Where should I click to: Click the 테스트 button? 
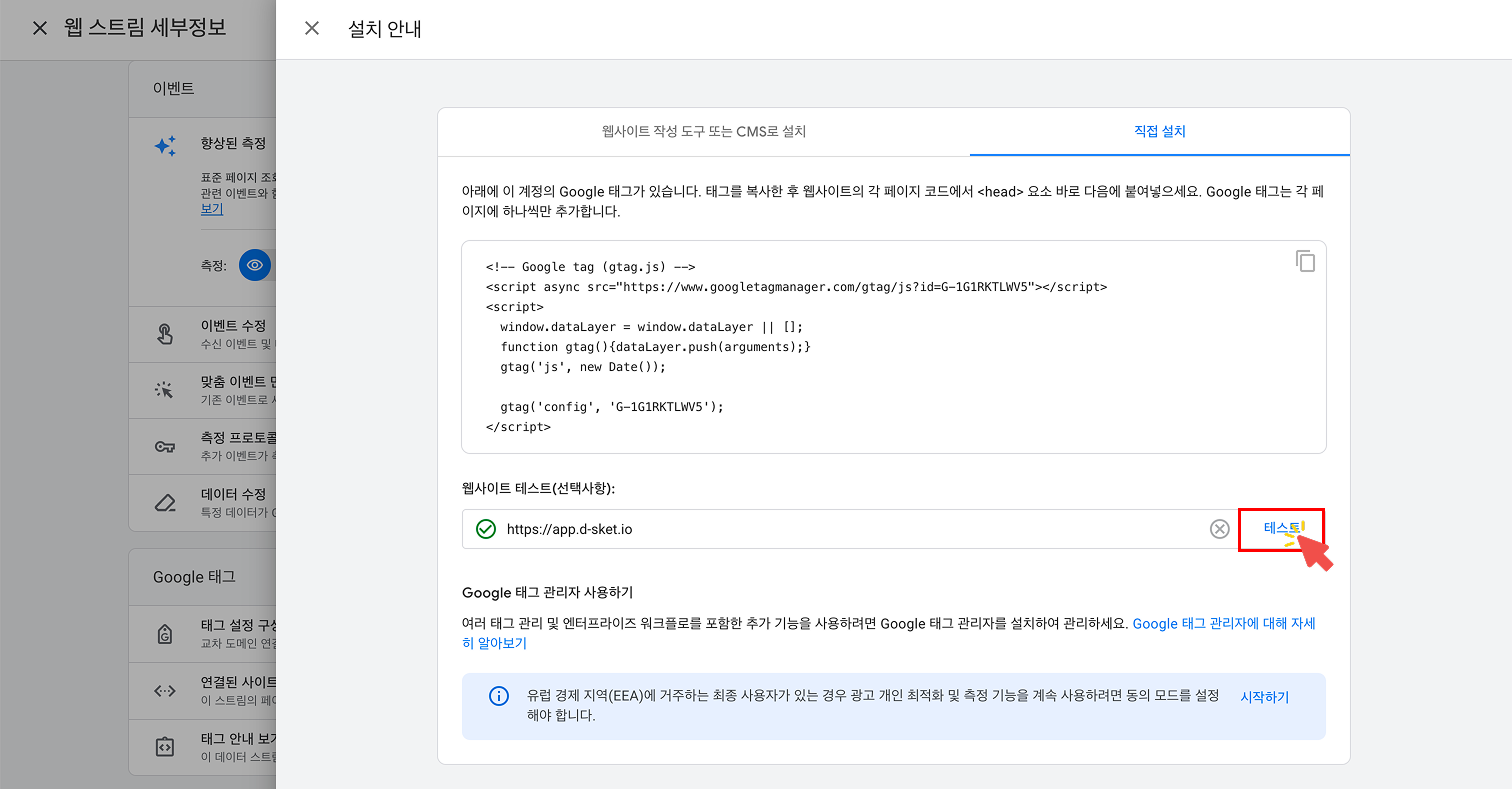click(x=1282, y=528)
